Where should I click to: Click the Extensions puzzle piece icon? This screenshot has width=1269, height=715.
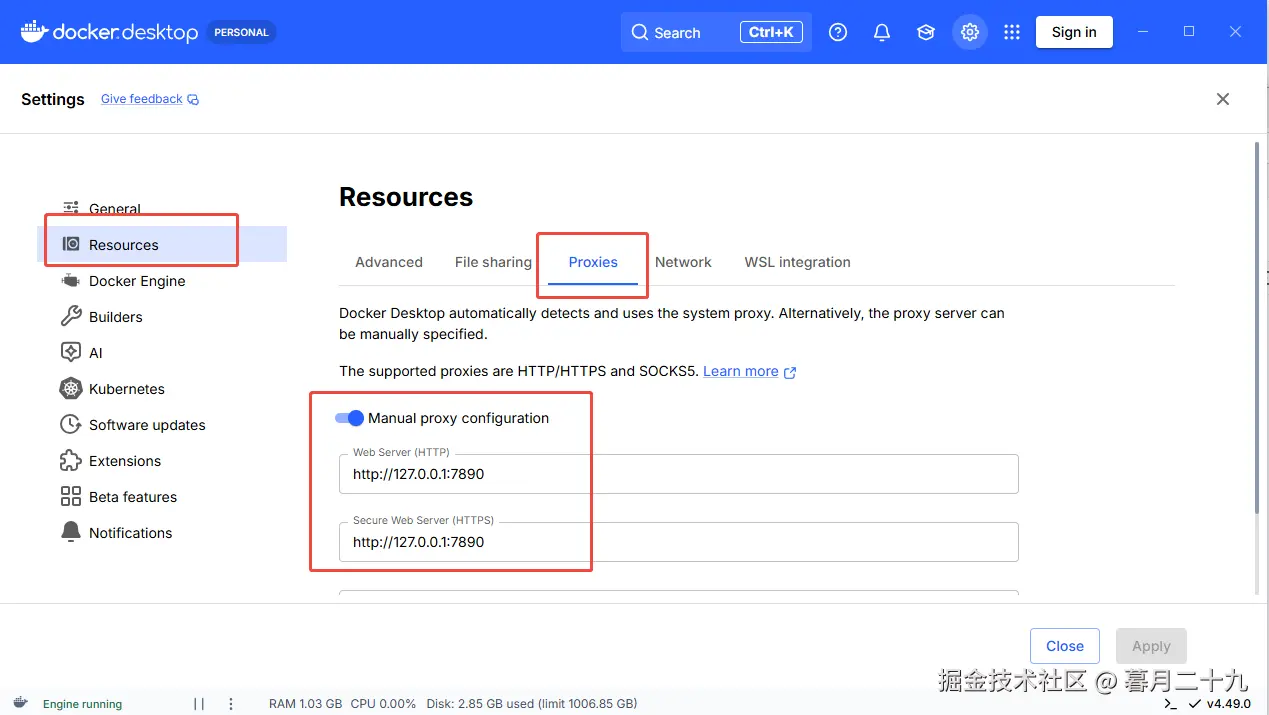tap(71, 460)
